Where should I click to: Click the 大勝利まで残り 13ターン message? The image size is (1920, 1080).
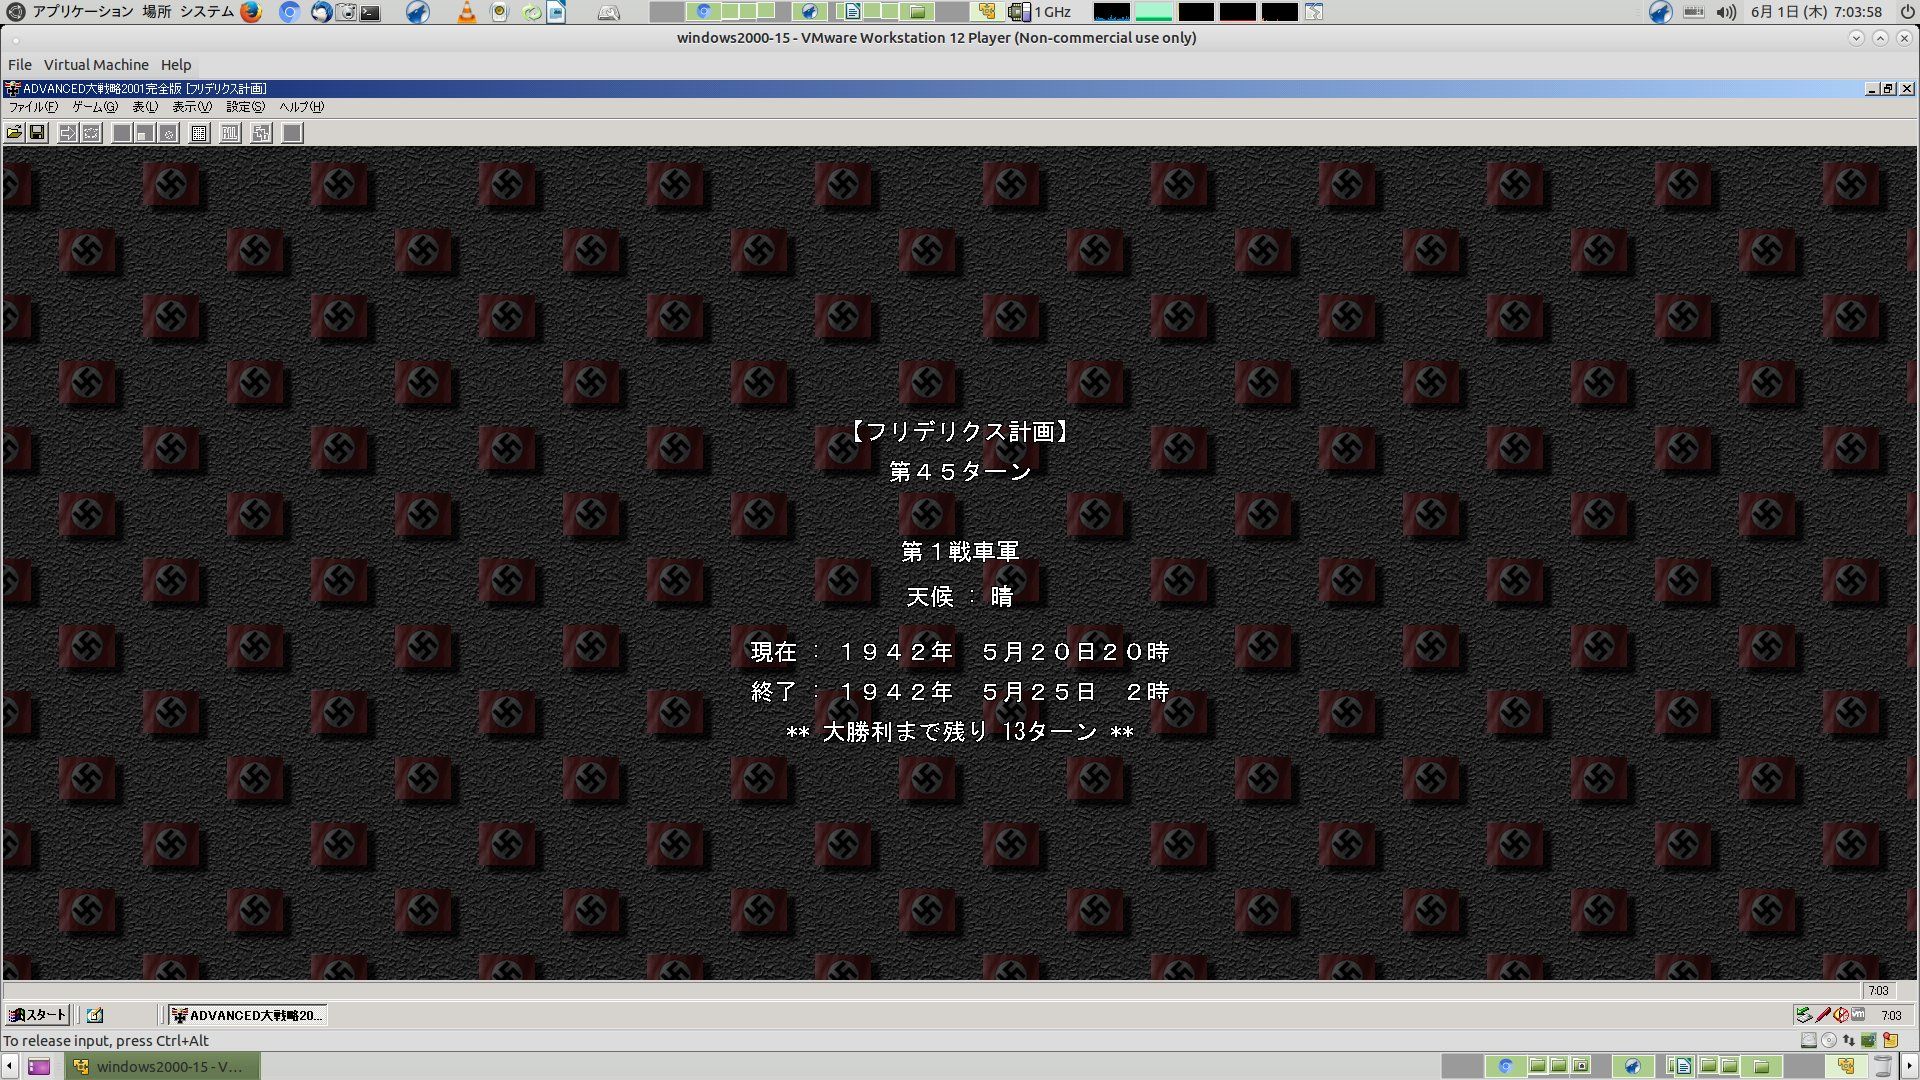tap(960, 732)
